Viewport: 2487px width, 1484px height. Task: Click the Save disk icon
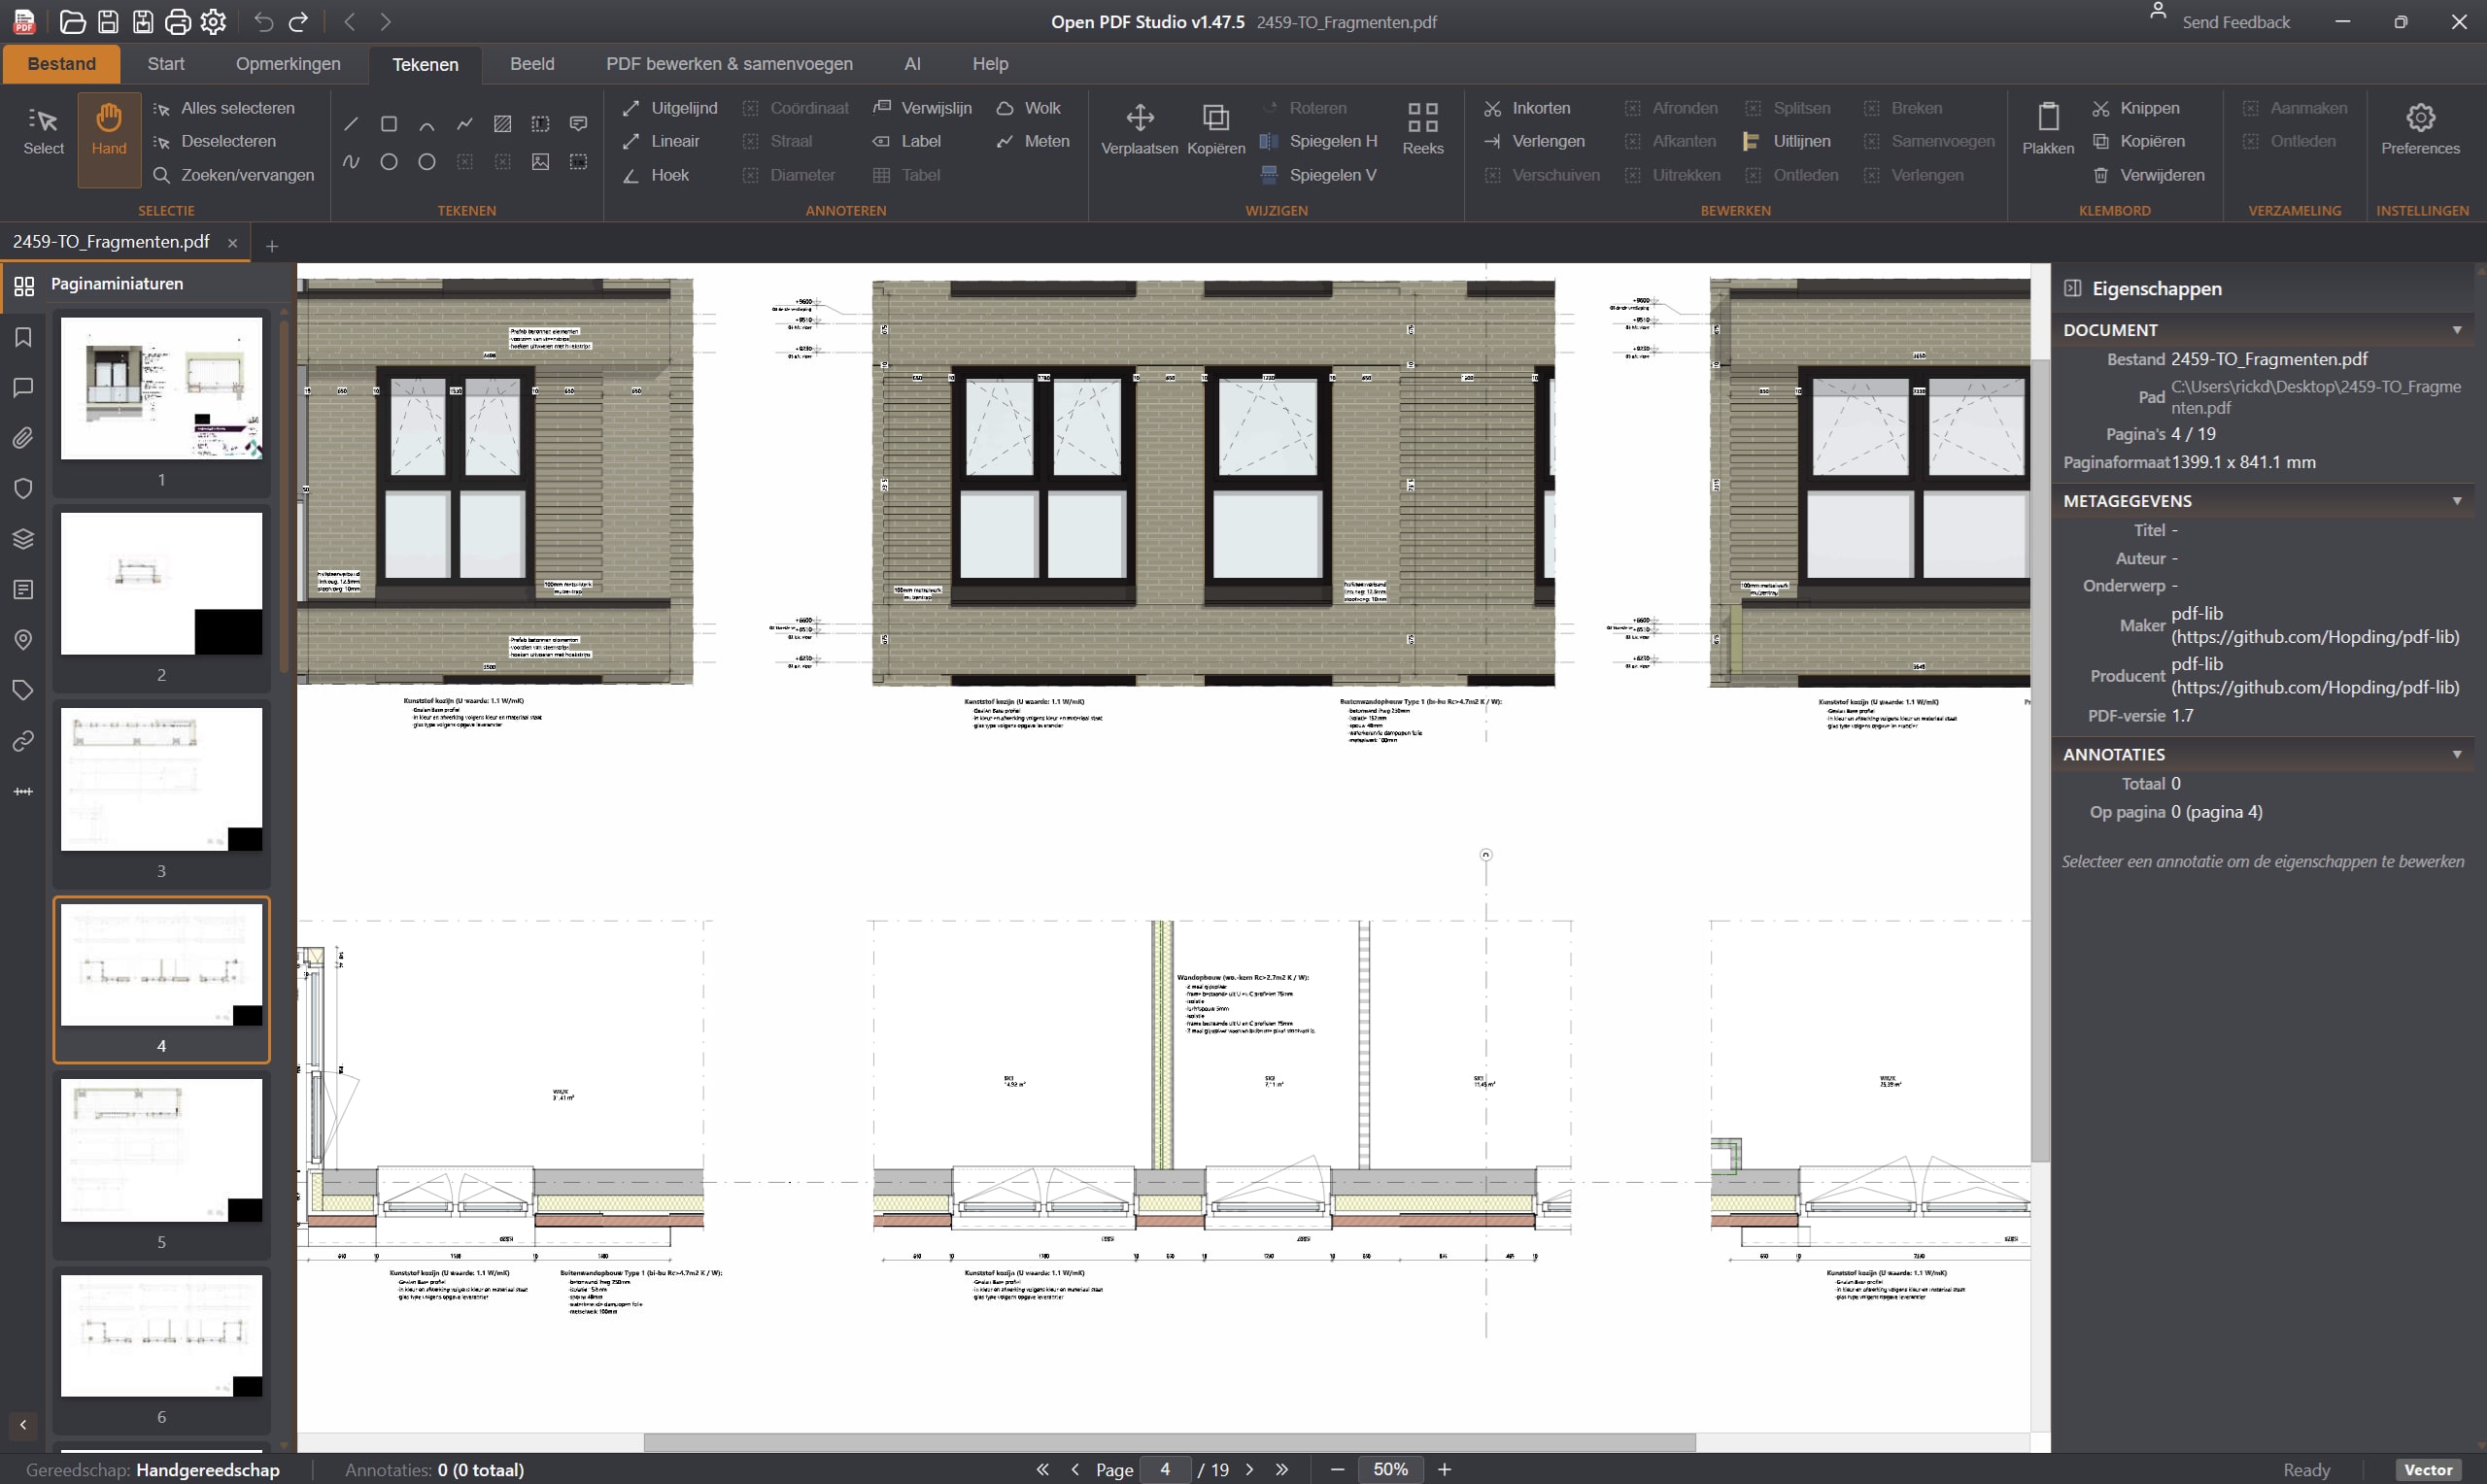pos(108,21)
